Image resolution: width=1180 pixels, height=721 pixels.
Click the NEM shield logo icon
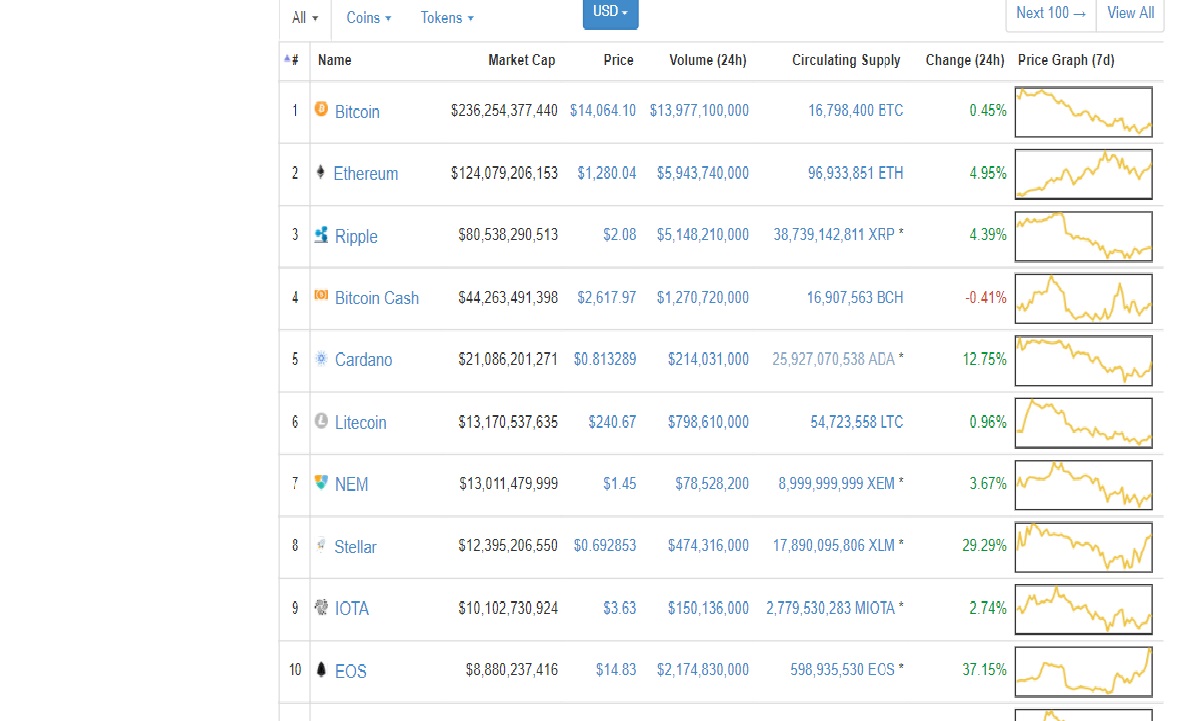(x=321, y=482)
